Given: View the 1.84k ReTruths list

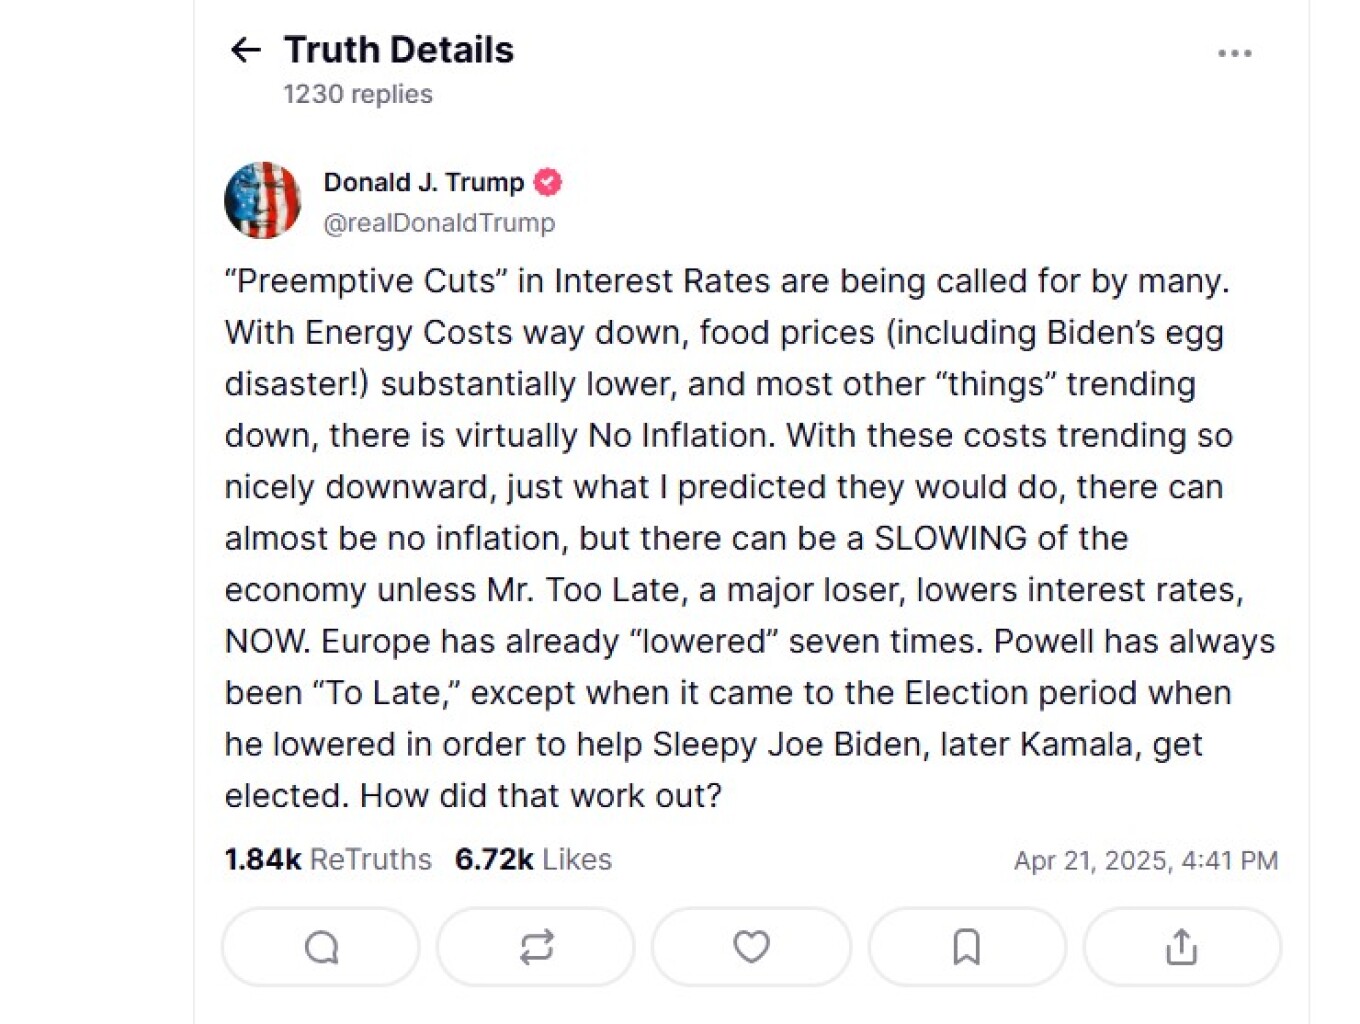Looking at the screenshot, I should click(x=328, y=860).
